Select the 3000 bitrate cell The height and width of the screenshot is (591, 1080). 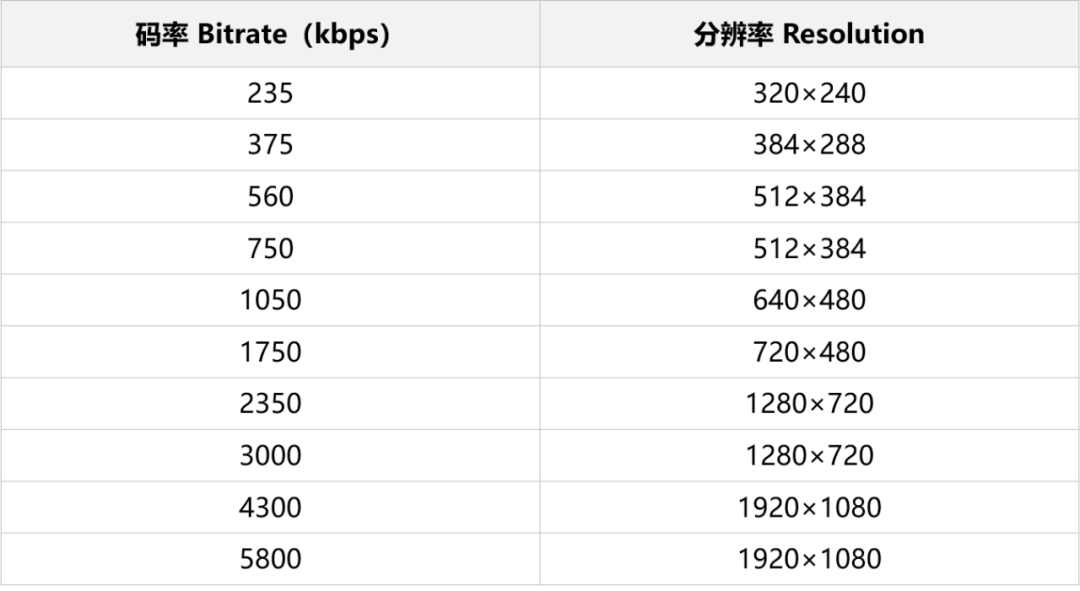(x=270, y=456)
